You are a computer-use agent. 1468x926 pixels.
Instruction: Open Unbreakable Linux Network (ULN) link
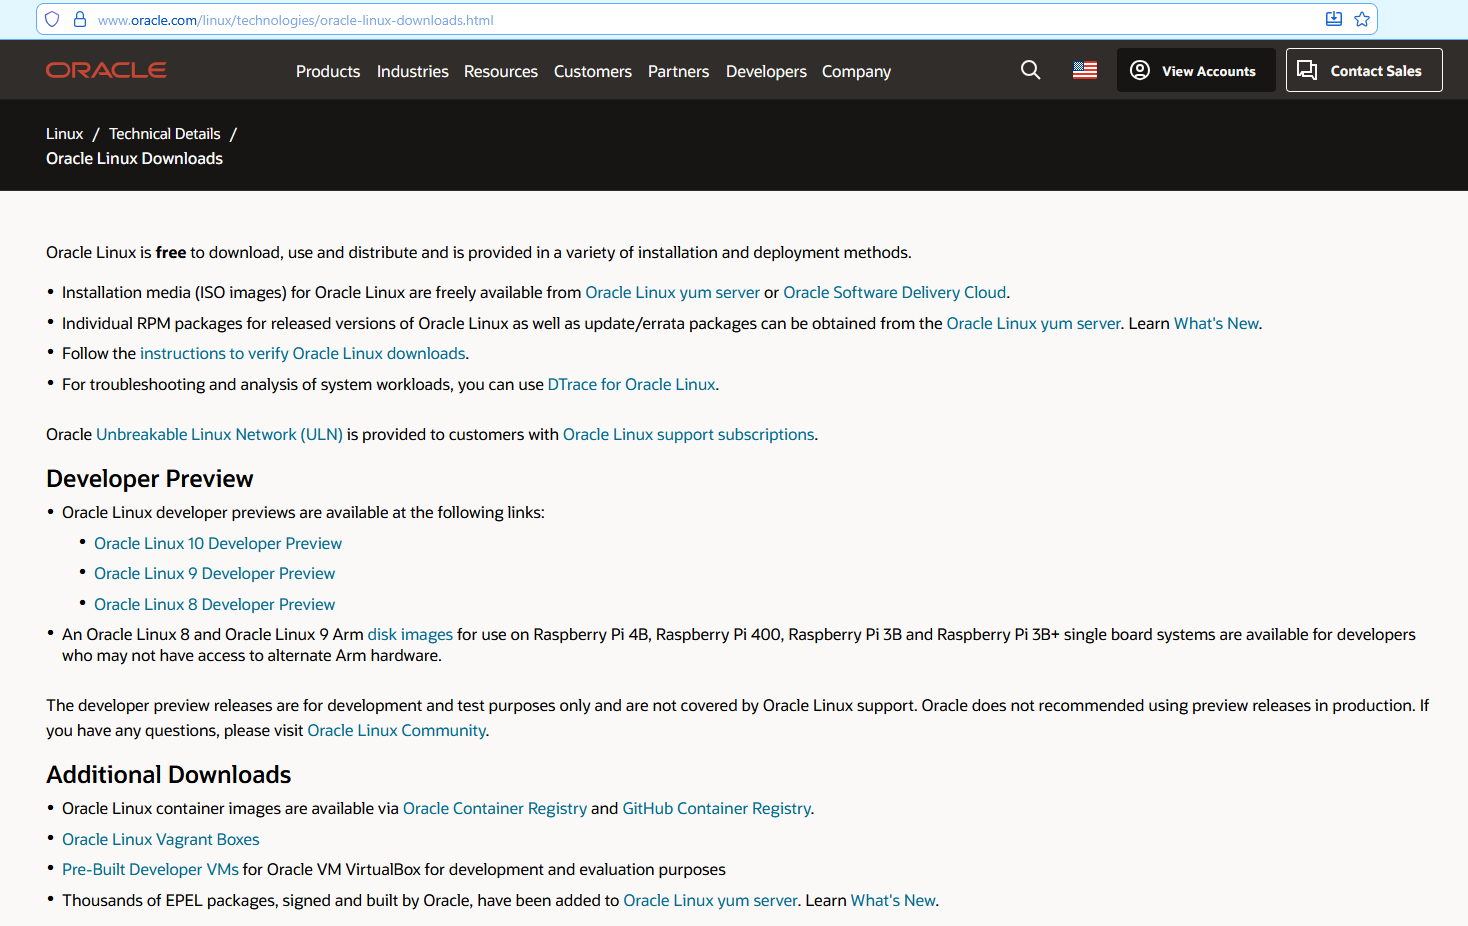pos(219,434)
